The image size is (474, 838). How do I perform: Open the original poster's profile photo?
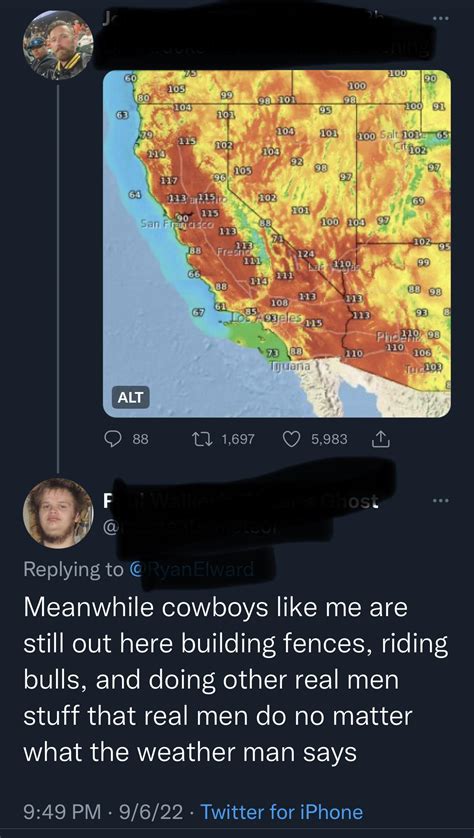pos(58,45)
